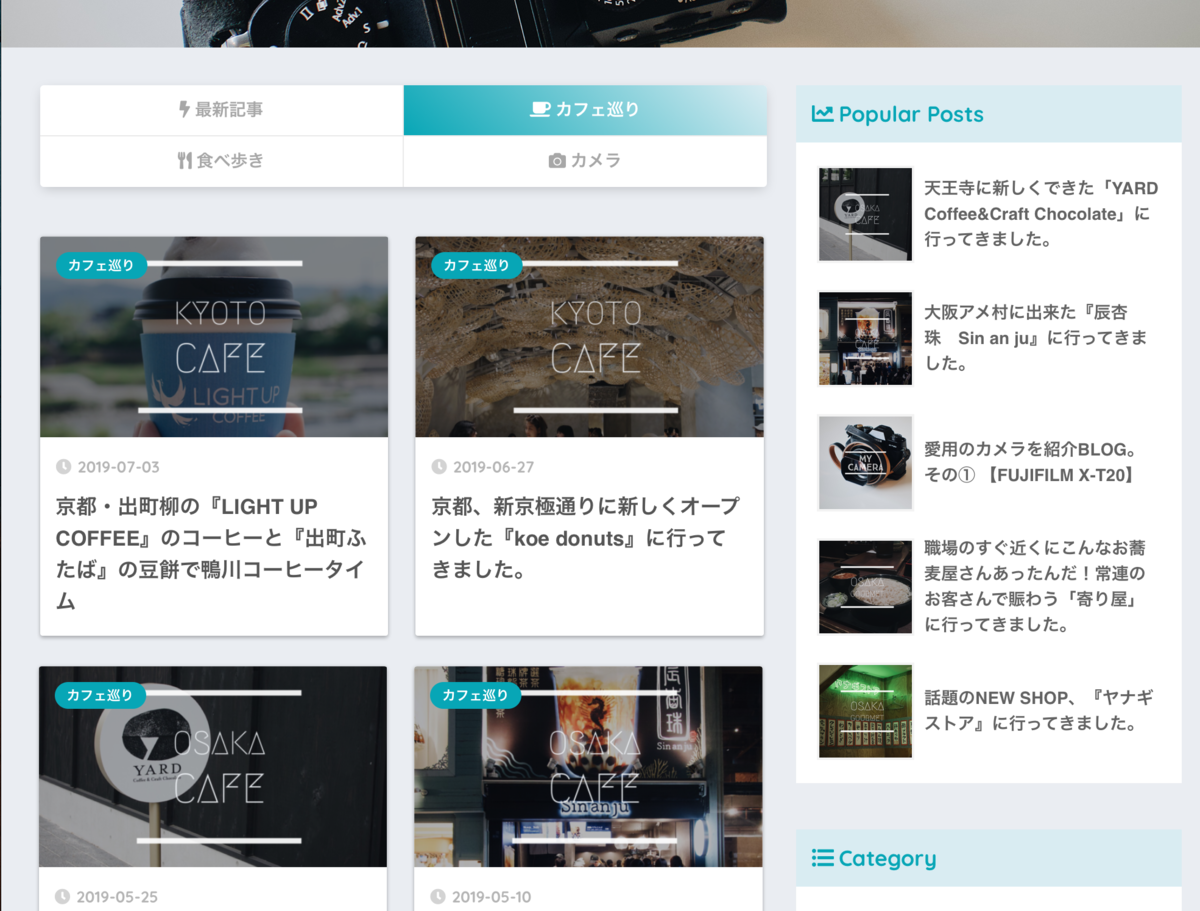Click the date 2019-05-10

[x=492, y=897]
